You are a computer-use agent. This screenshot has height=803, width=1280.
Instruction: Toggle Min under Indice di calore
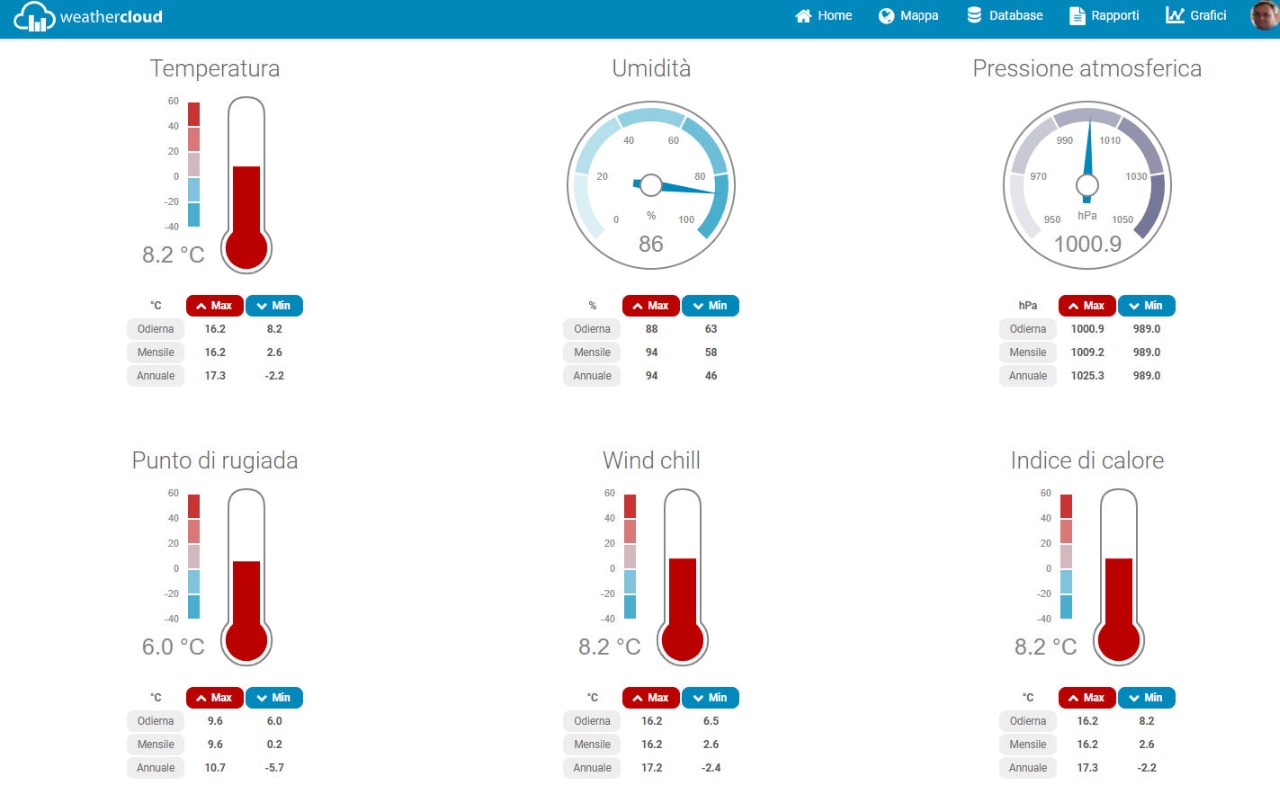(1146, 698)
